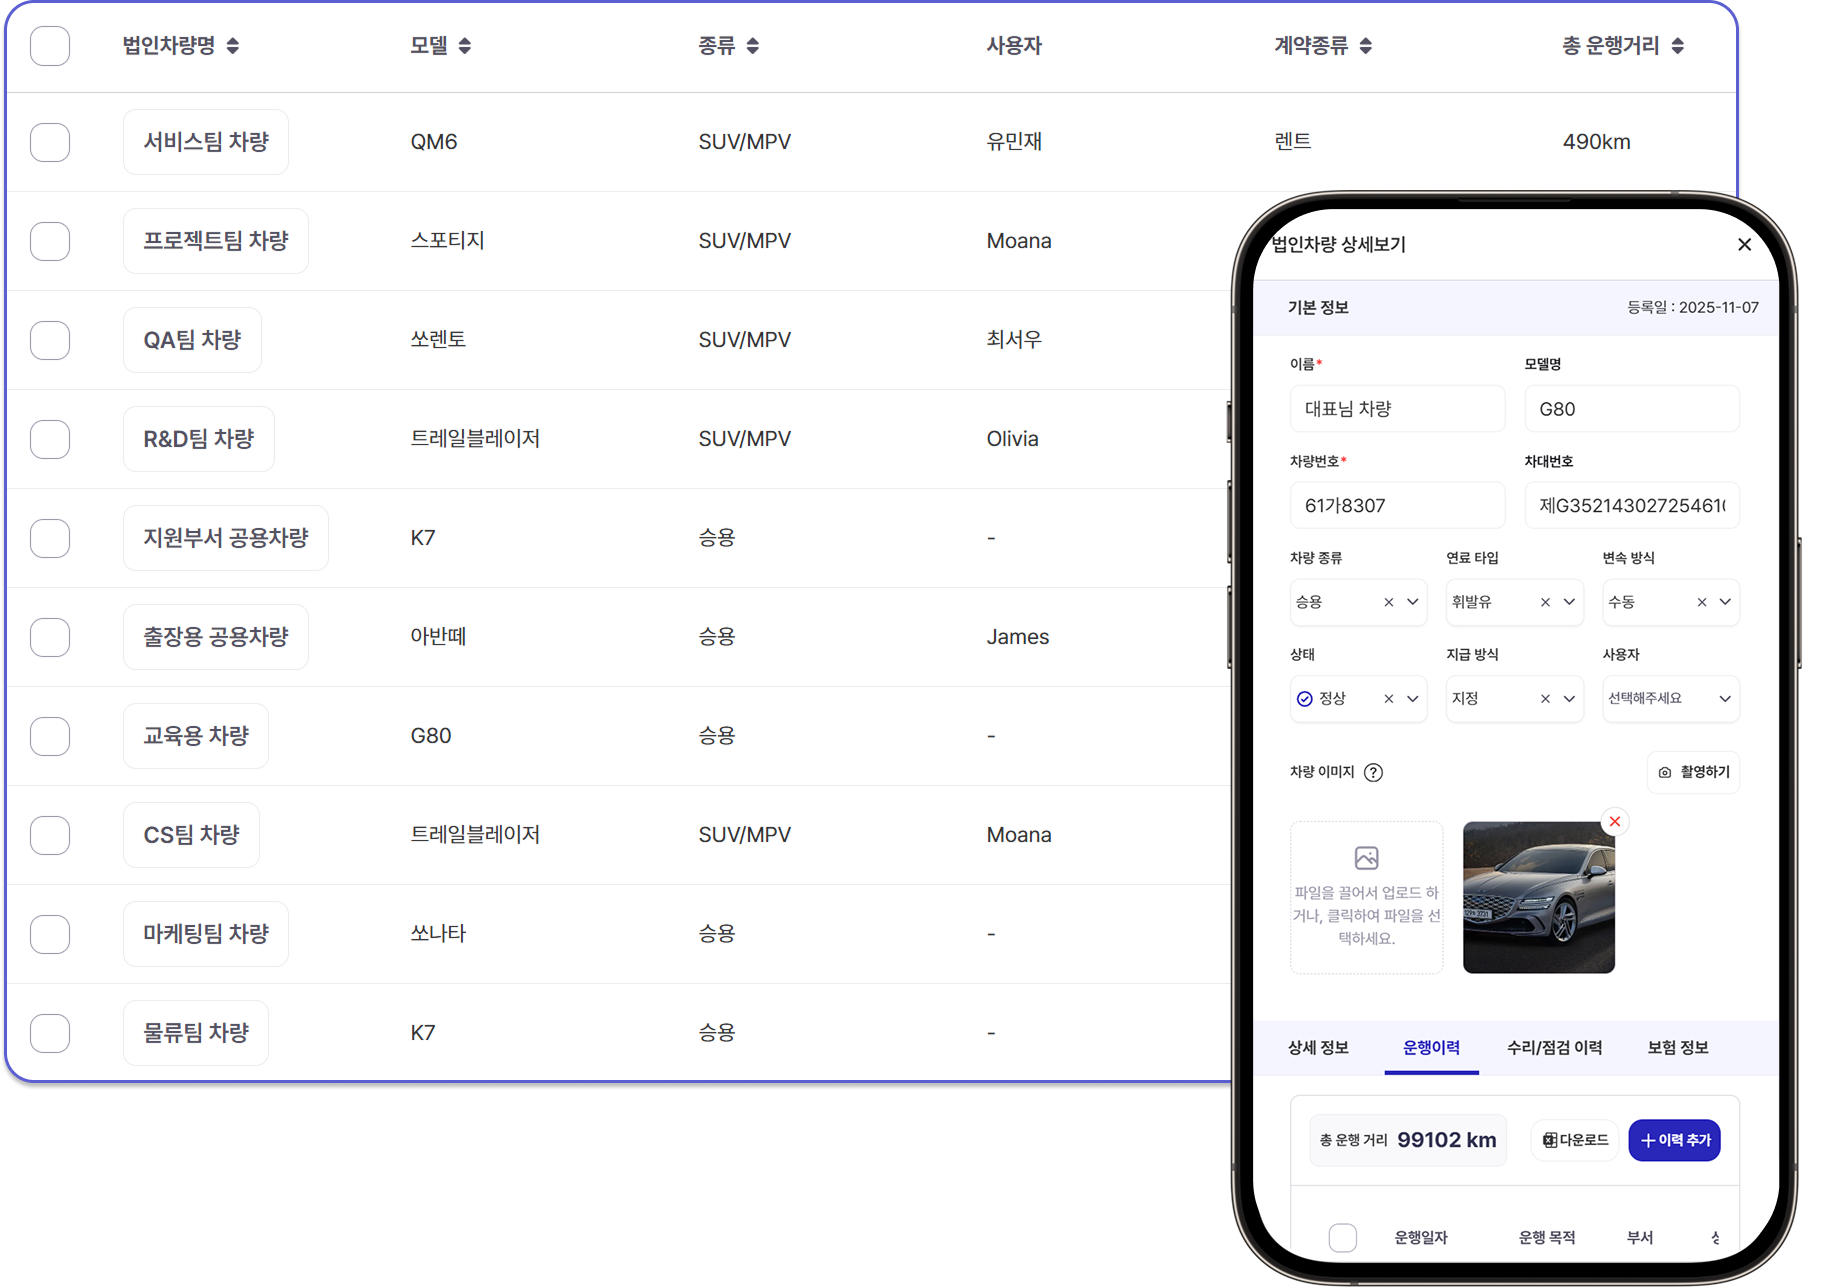Expand the 지급 방식 dropdown

click(x=1569, y=698)
